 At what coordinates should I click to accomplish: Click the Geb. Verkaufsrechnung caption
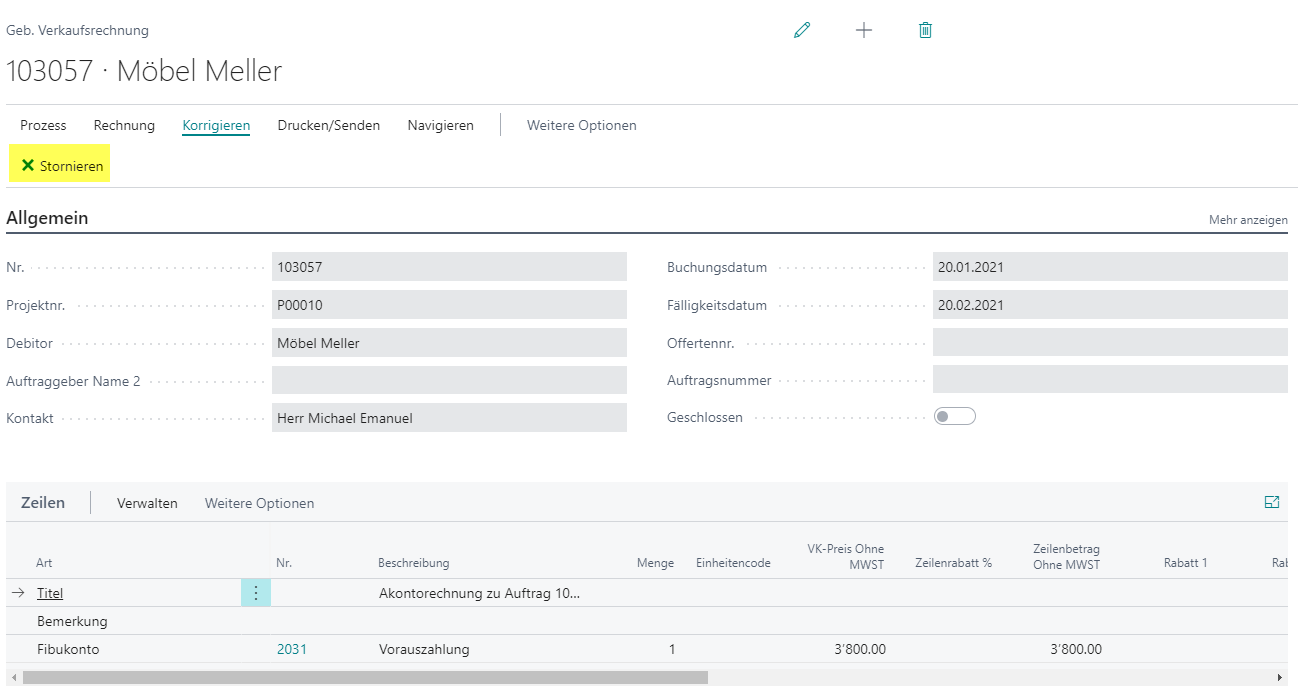pyautogui.click(x=77, y=31)
